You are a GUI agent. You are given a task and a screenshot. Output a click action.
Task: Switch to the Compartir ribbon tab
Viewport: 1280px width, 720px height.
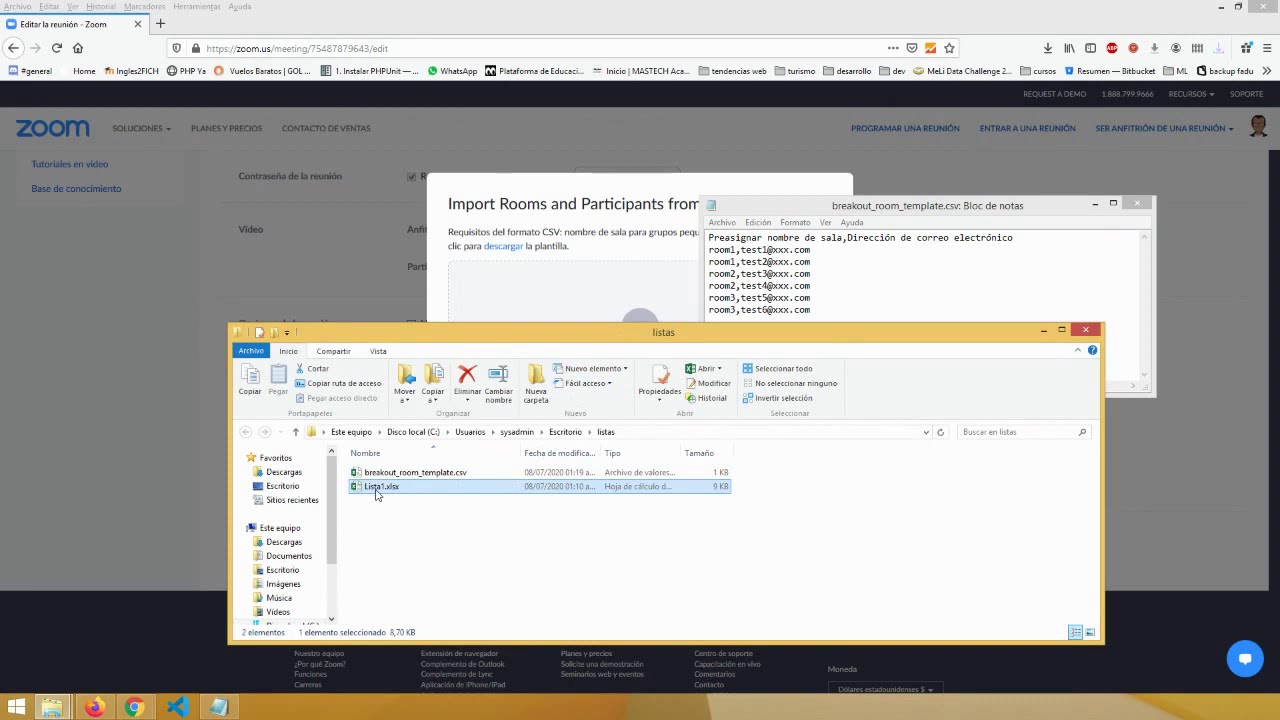click(x=333, y=351)
